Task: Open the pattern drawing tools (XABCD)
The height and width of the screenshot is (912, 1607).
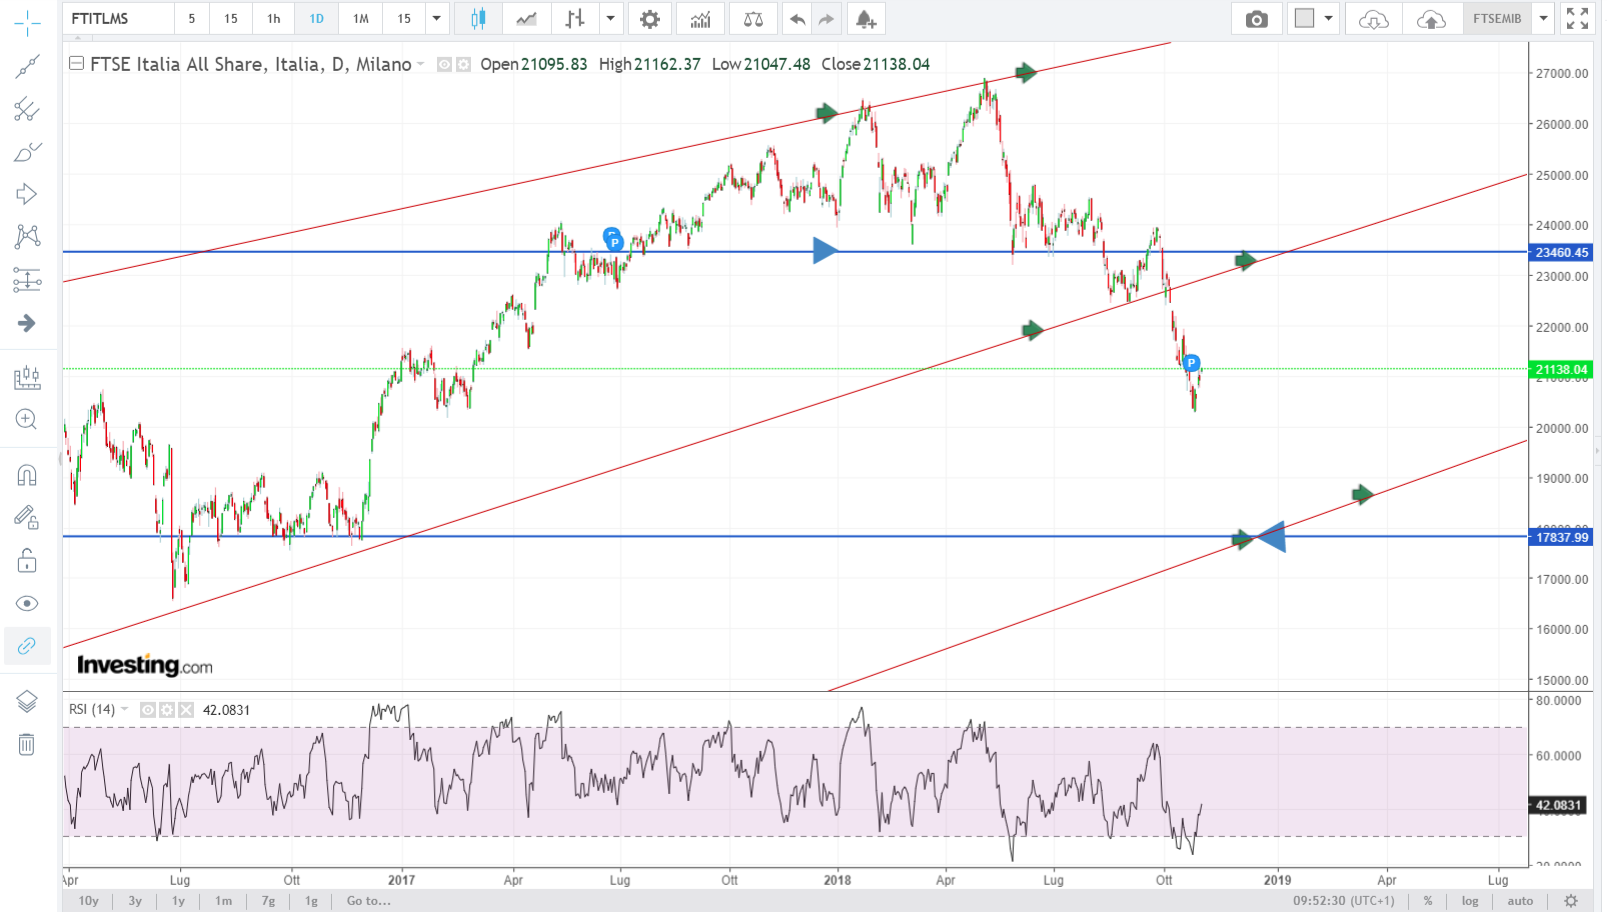Action: 27,237
